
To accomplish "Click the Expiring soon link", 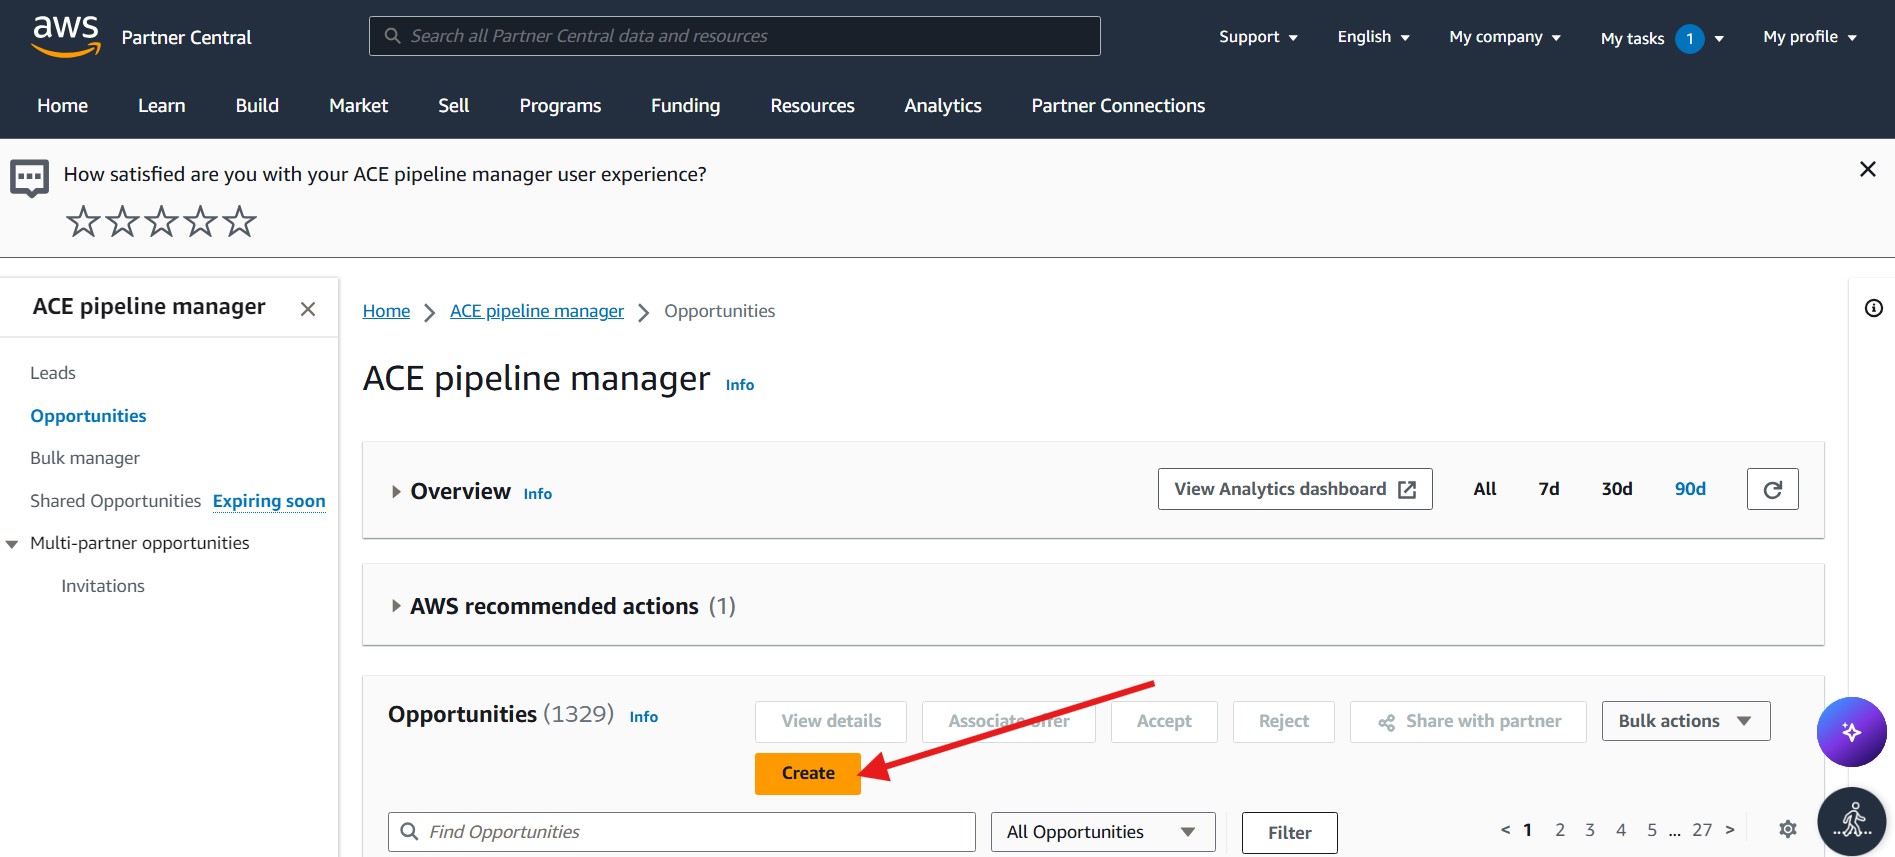I will 269,501.
